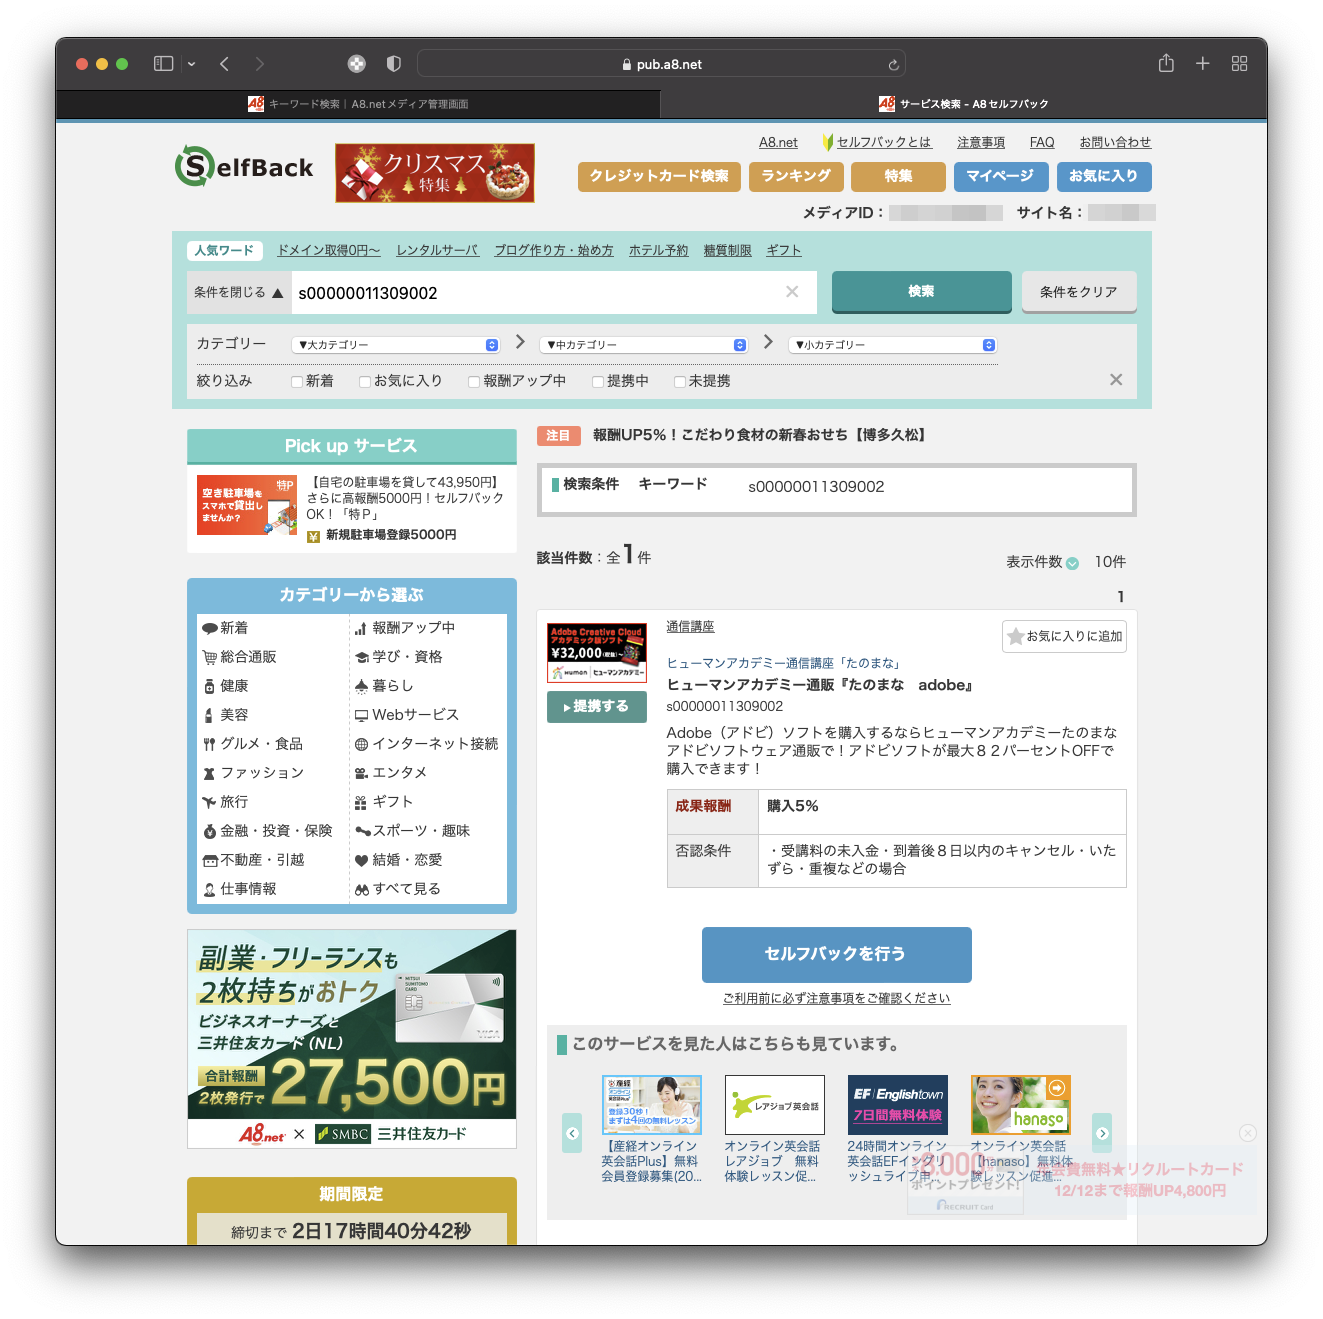The width and height of the screenshot is (1323, 1319).
Task: Open the クレジットカード検索 menu button
Action: click(659, 177)
